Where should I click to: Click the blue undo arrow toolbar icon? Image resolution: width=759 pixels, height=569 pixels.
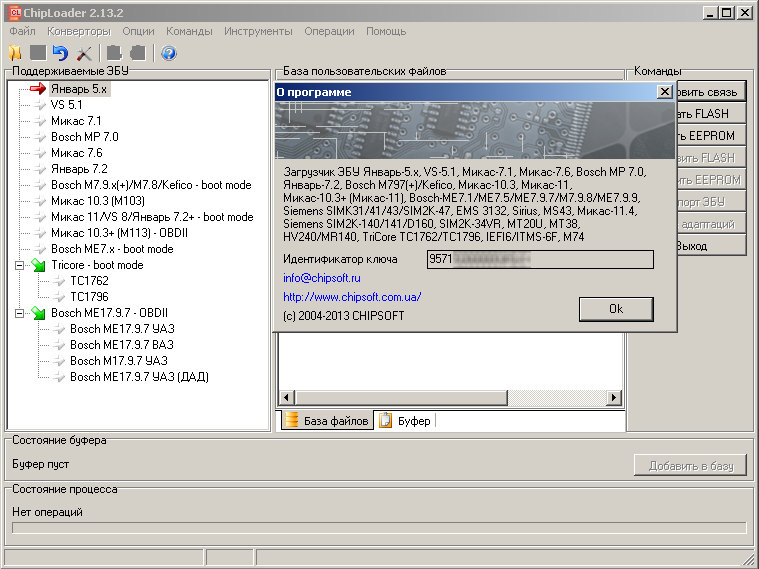tap(60, 53)
